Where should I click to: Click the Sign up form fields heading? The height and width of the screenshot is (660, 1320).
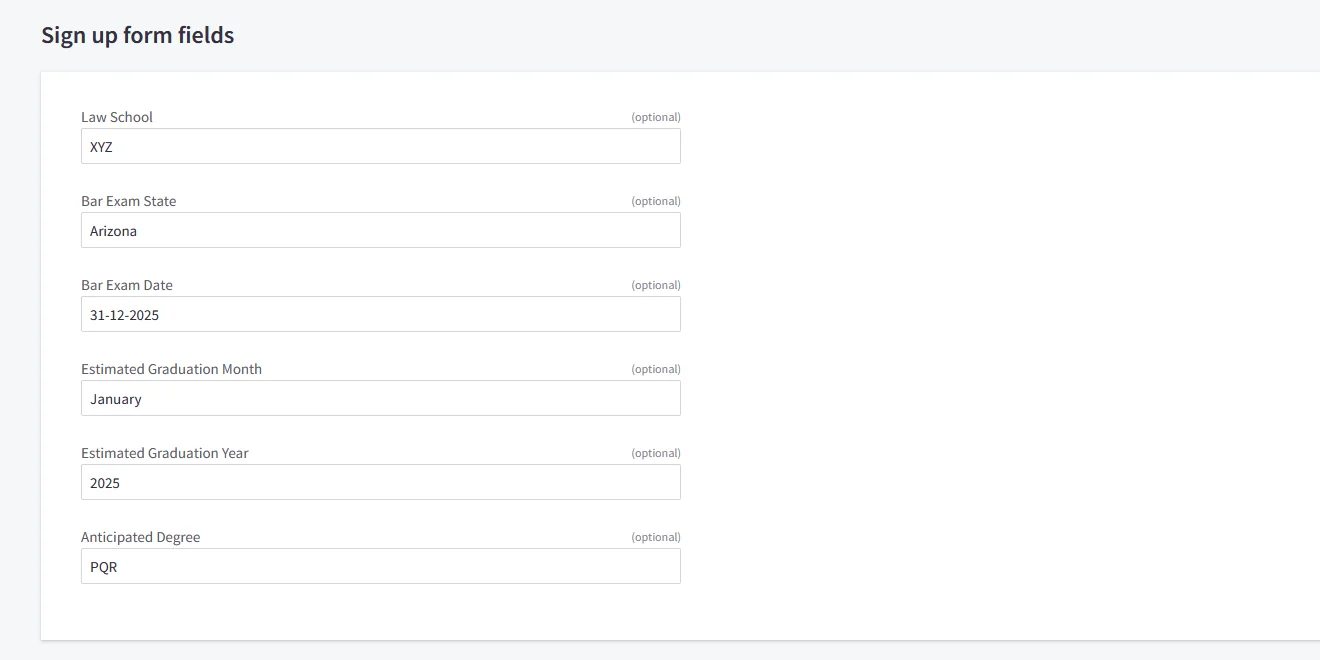pyautogui.click(x=137, y=35)
